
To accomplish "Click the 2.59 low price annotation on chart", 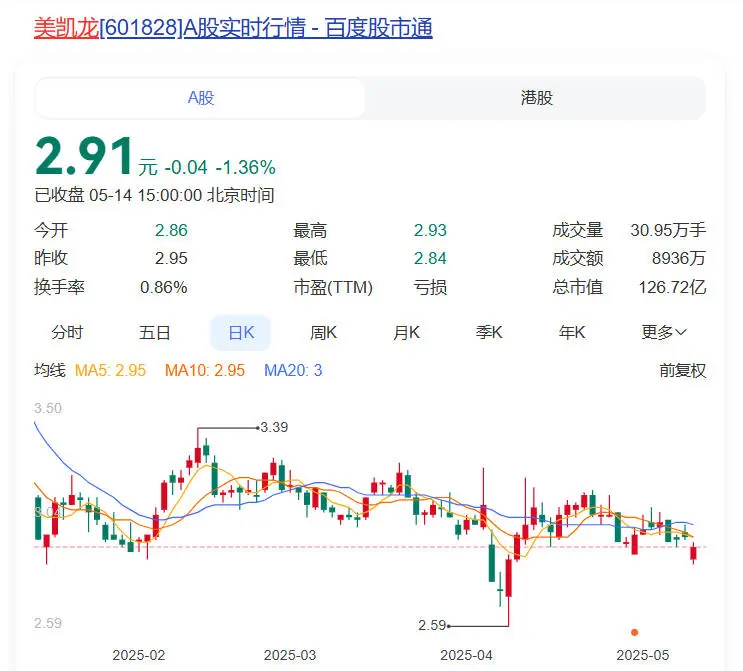I will [432, 626].
